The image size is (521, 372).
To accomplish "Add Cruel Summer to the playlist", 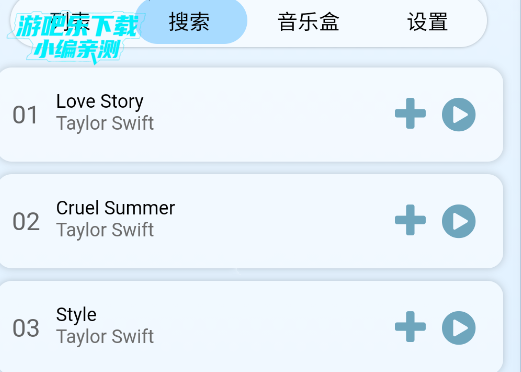I will click(410, 220).
